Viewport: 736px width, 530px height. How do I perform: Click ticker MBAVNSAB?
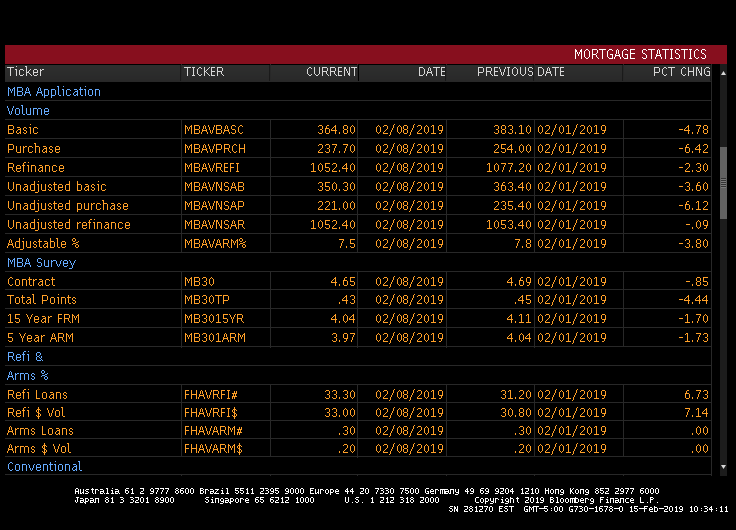tap(214, 187)
